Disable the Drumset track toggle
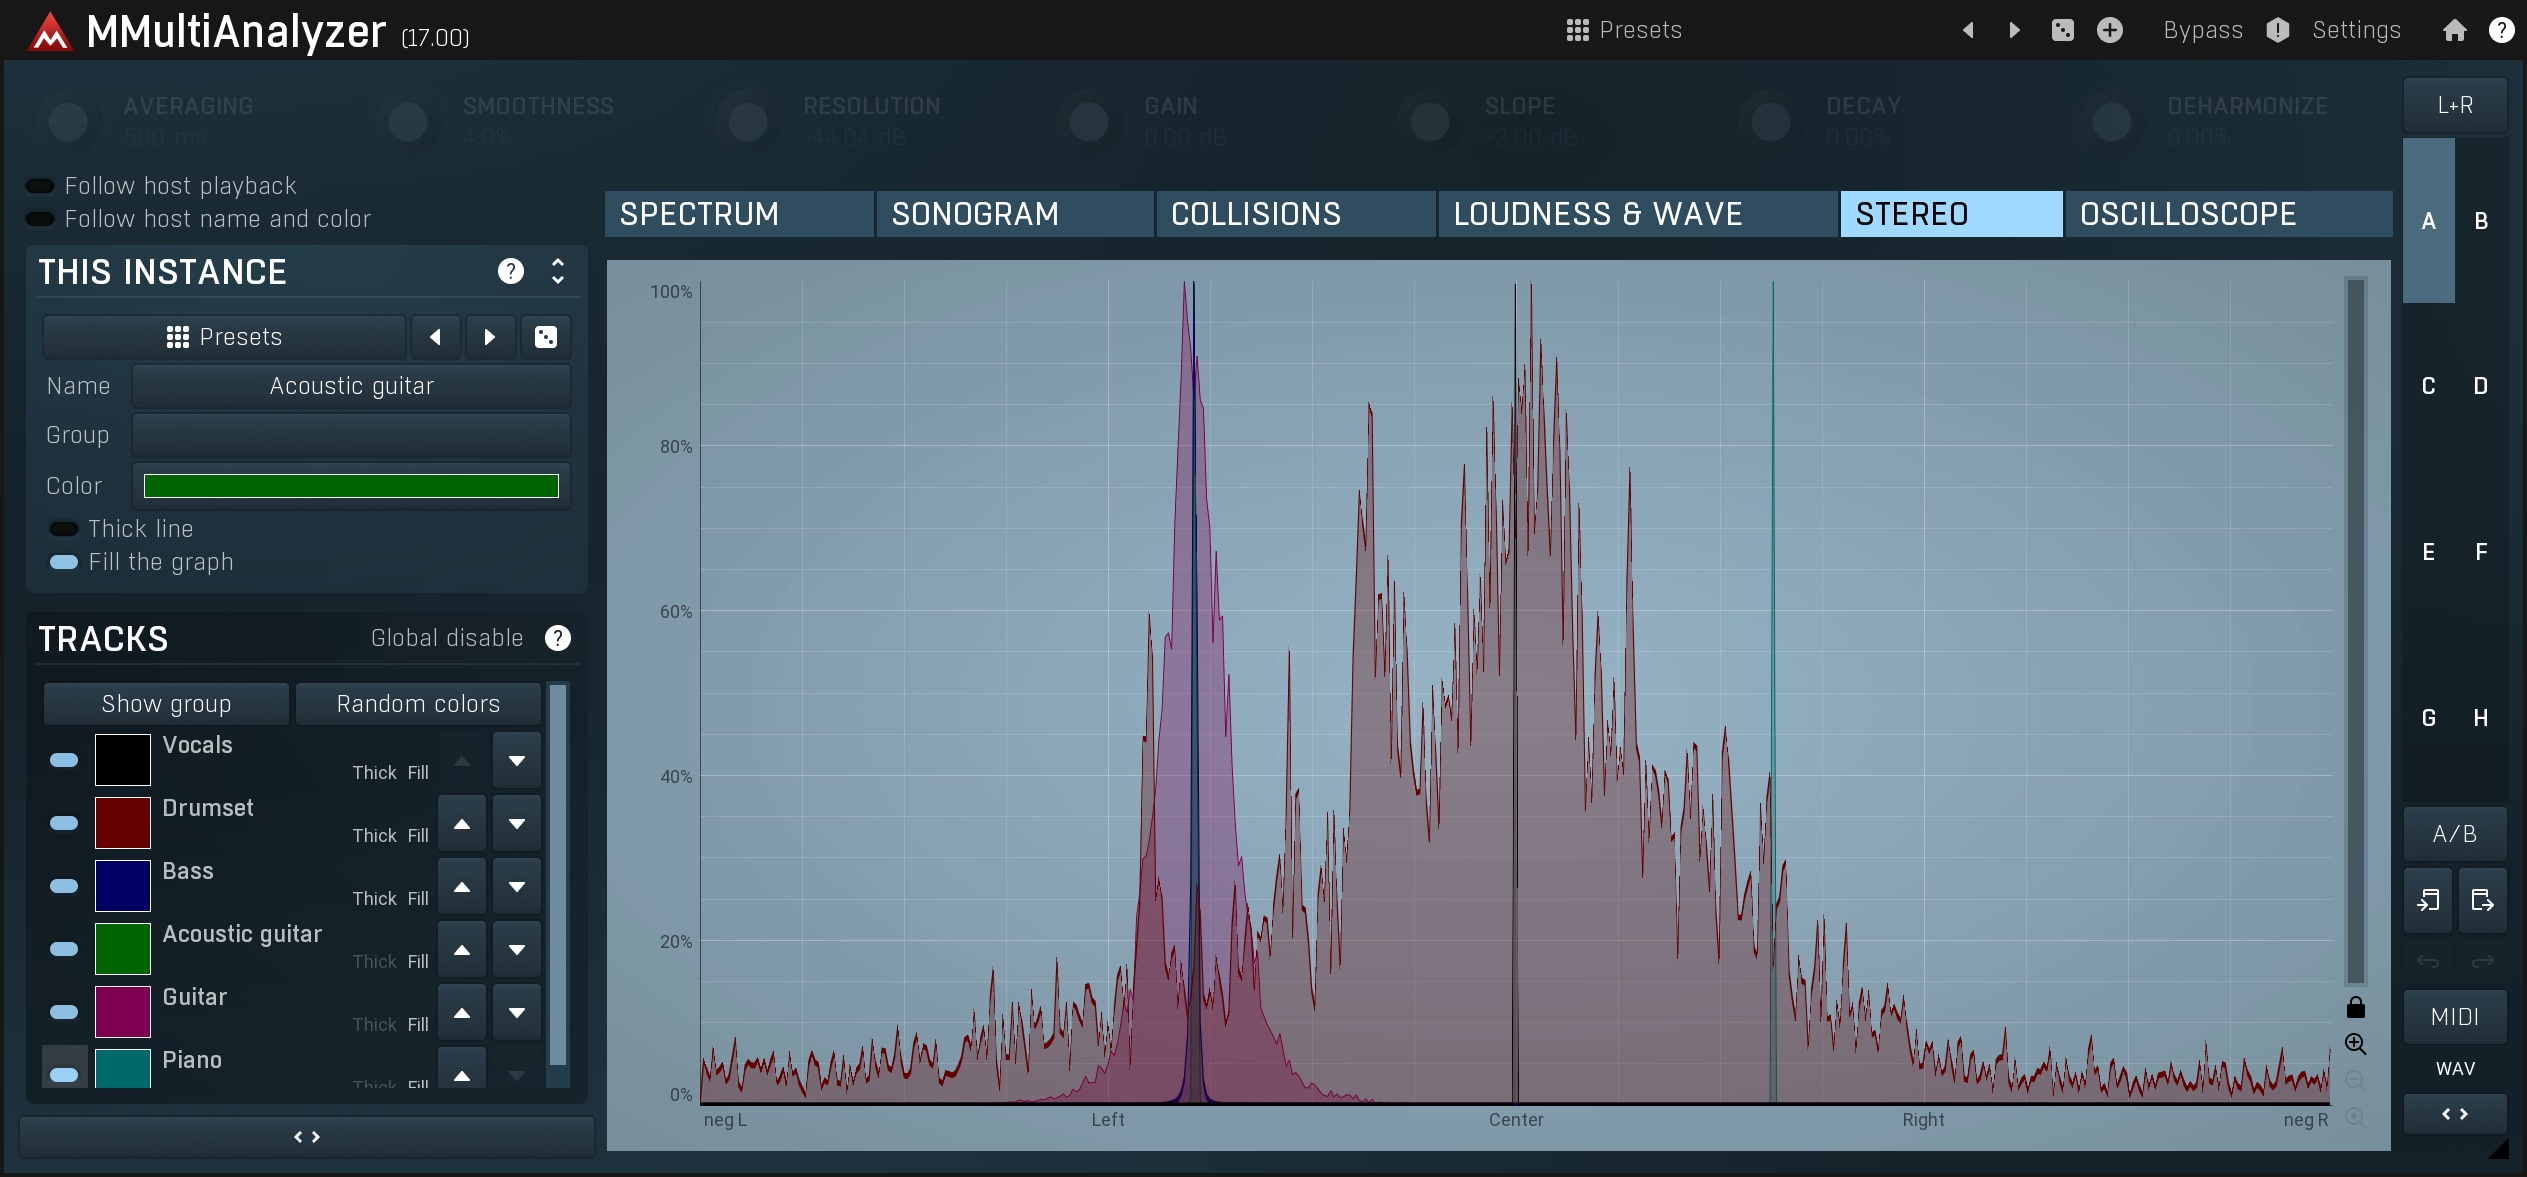Image resolution: width=2527 pixels, height=1177 pixels. [64, 823]
